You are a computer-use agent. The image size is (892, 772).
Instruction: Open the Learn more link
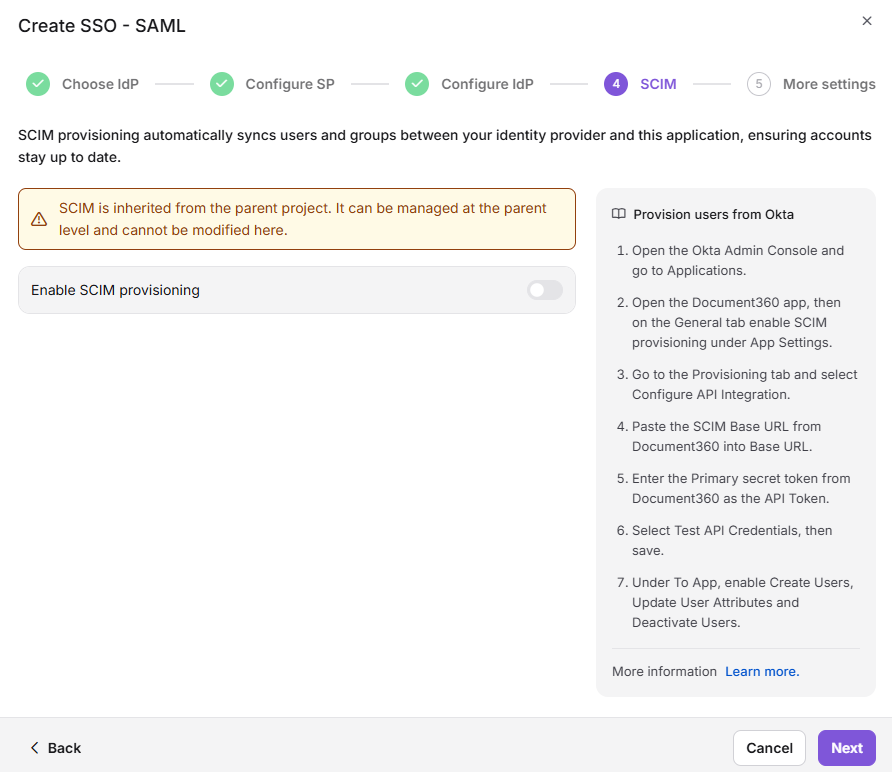762,671
